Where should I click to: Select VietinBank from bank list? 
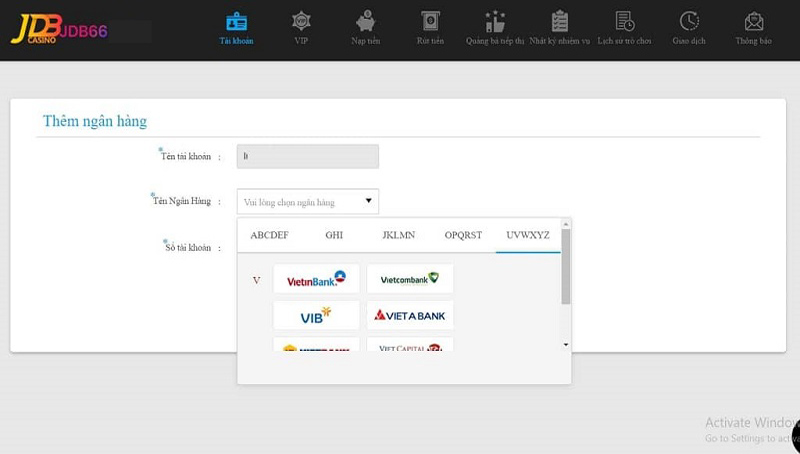click(316, 279)
